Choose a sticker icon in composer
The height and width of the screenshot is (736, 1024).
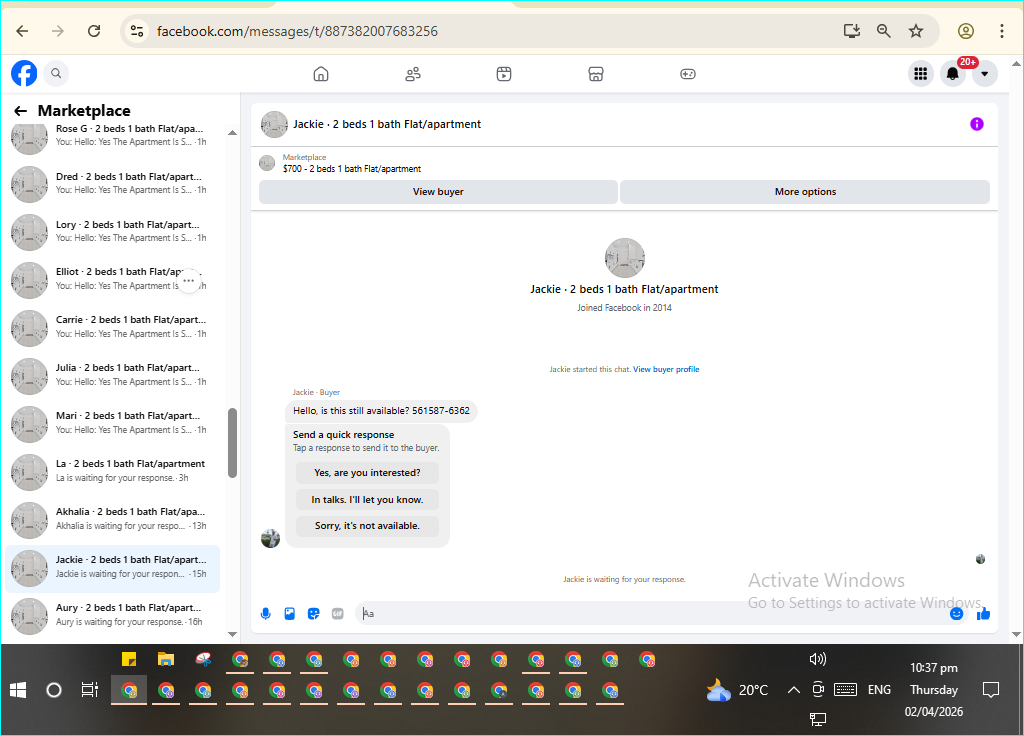point(313,613)
